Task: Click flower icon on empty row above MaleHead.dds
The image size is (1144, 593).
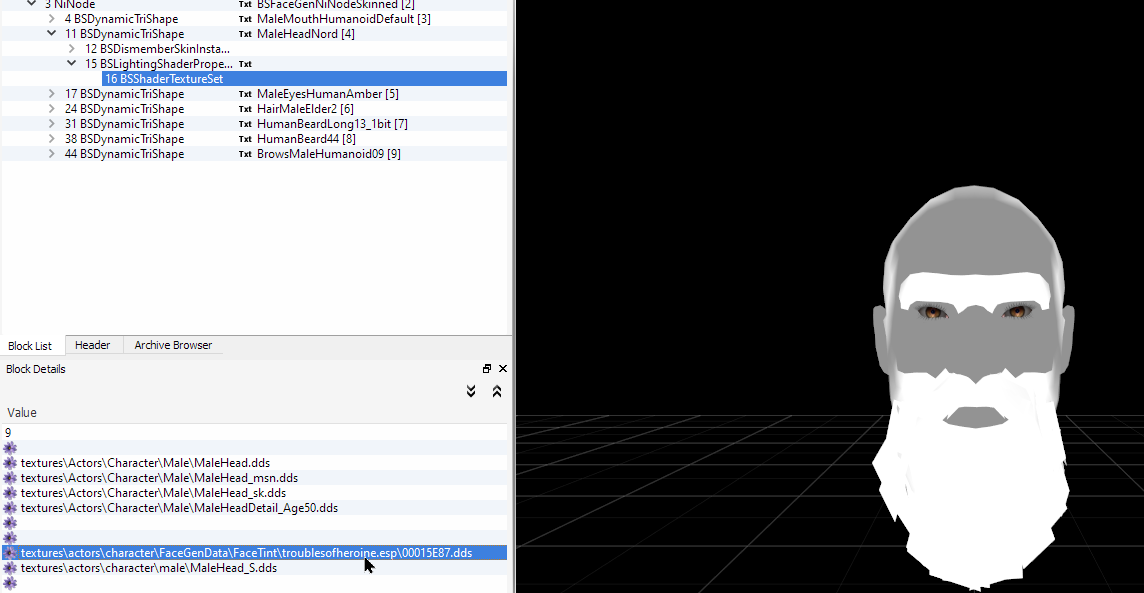Action: (x=10, y=448)
